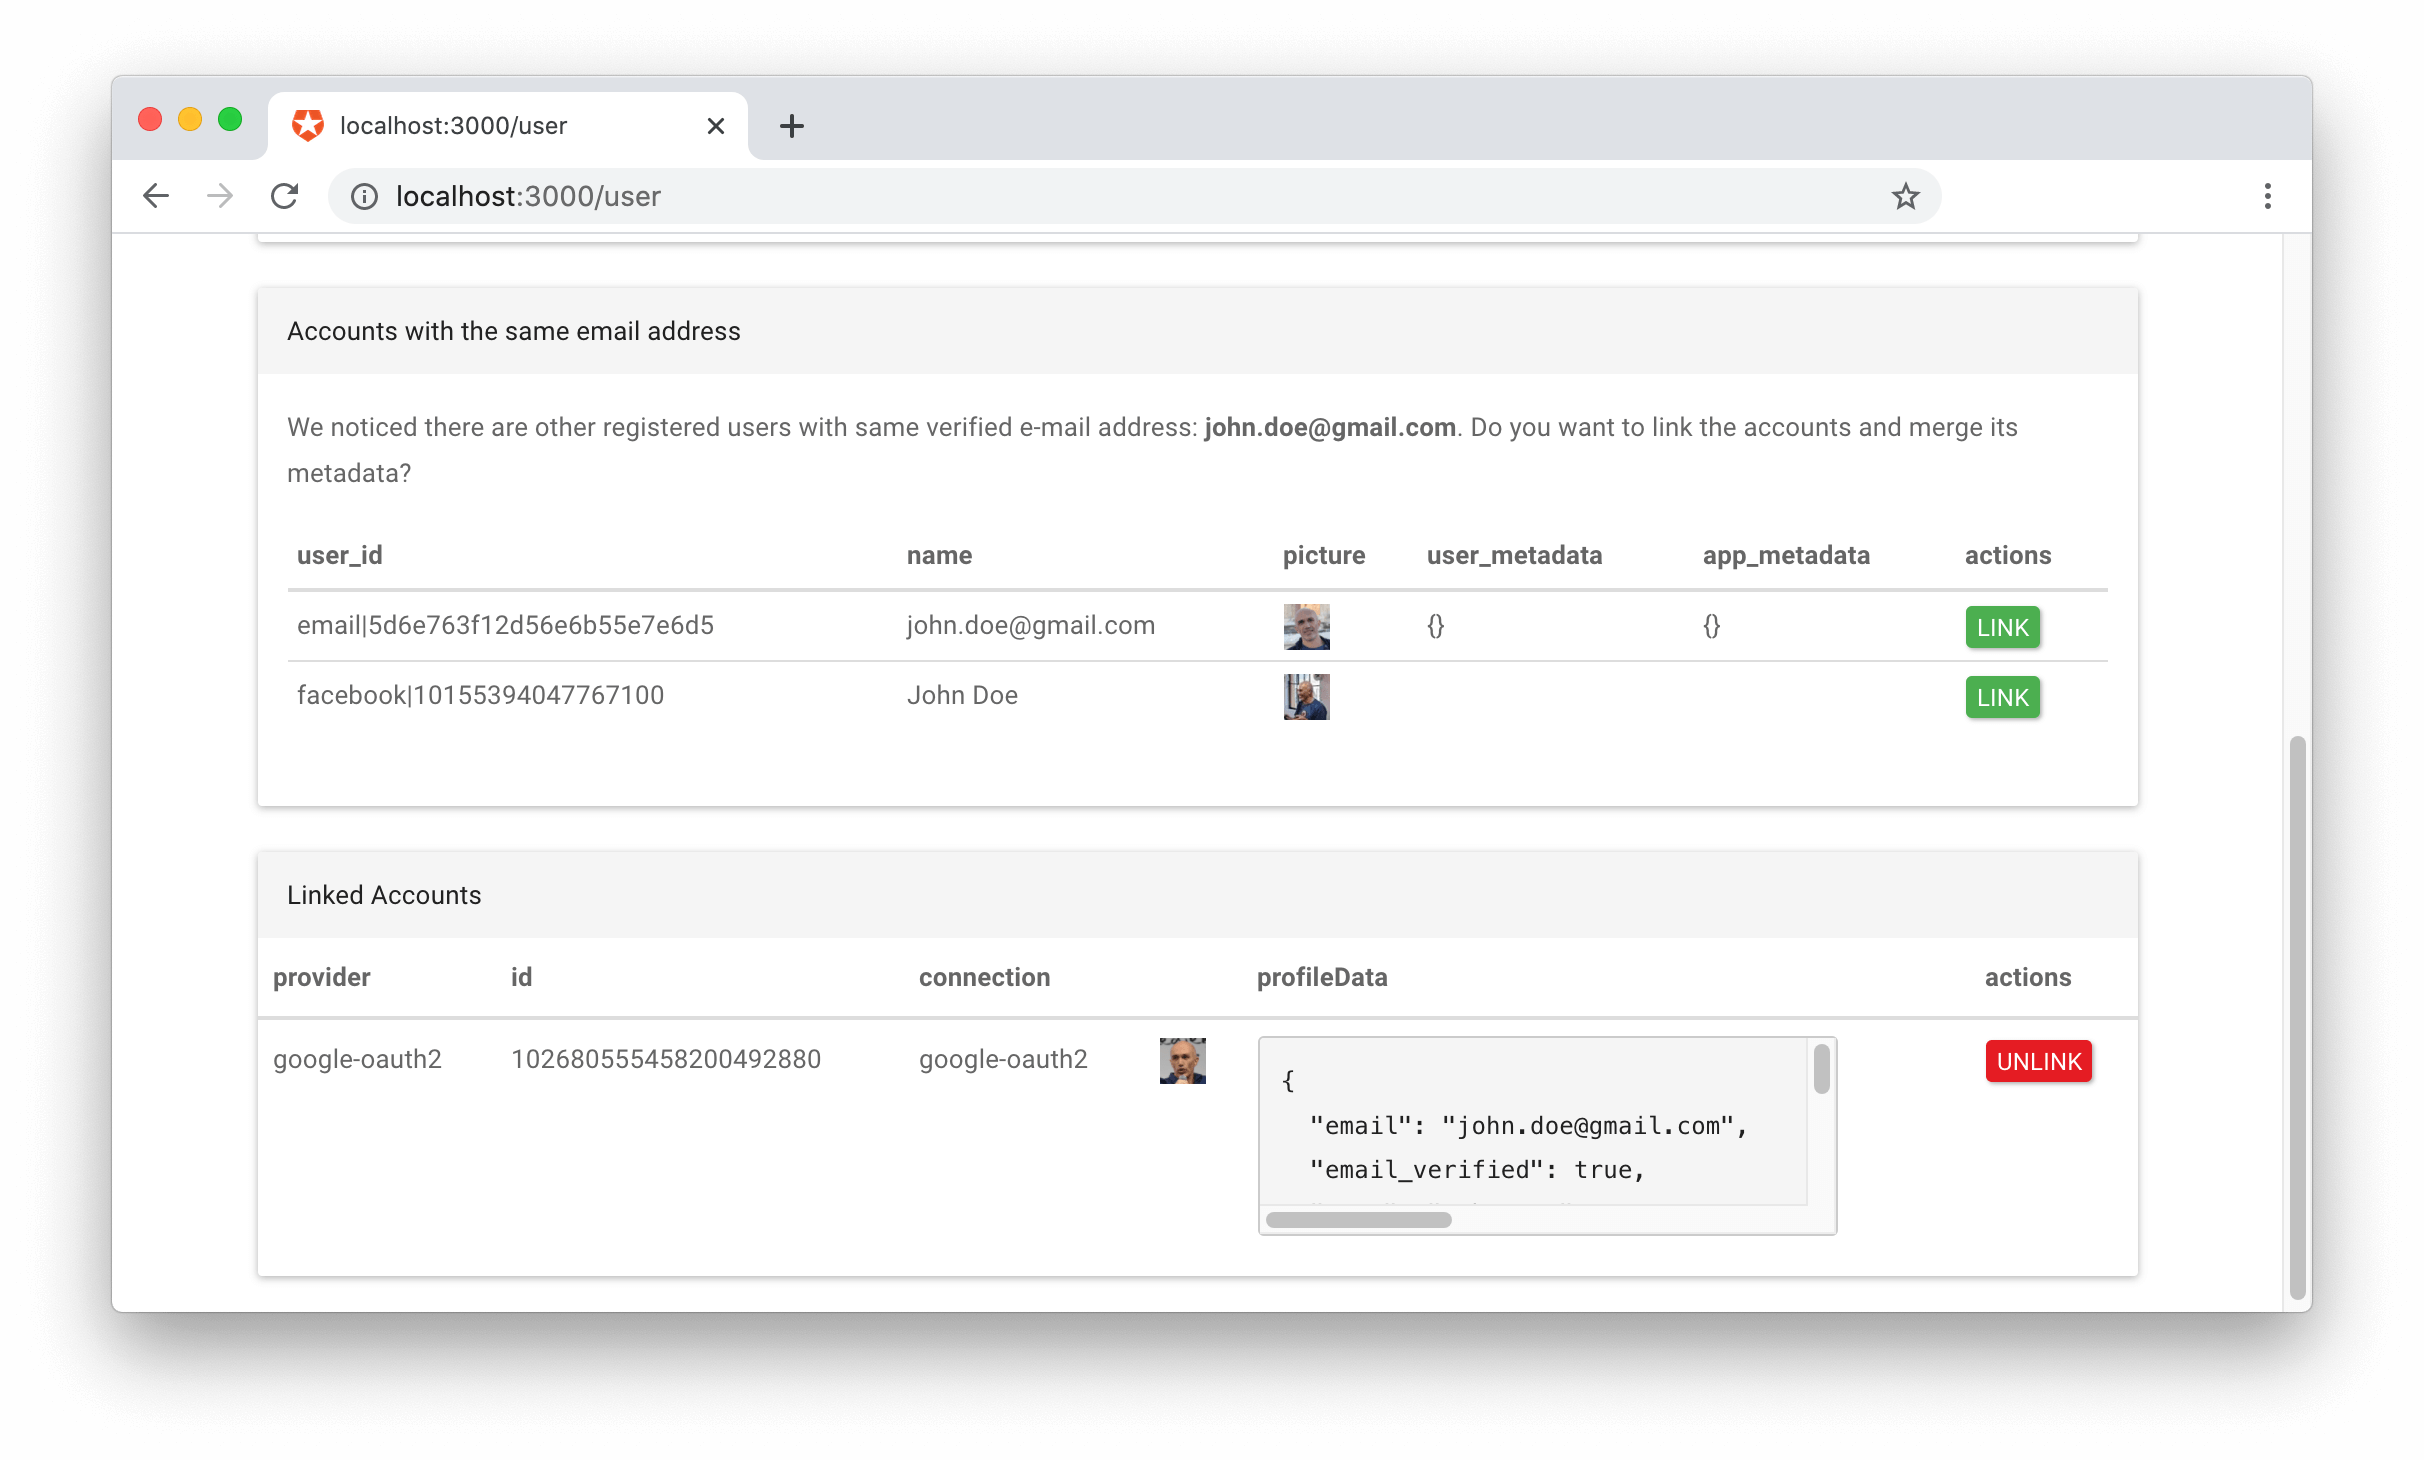Link the email john.doe@gmail.com account
Image resolution: width=2424 pixels, height=1460 pixels.
(2002, 627)
